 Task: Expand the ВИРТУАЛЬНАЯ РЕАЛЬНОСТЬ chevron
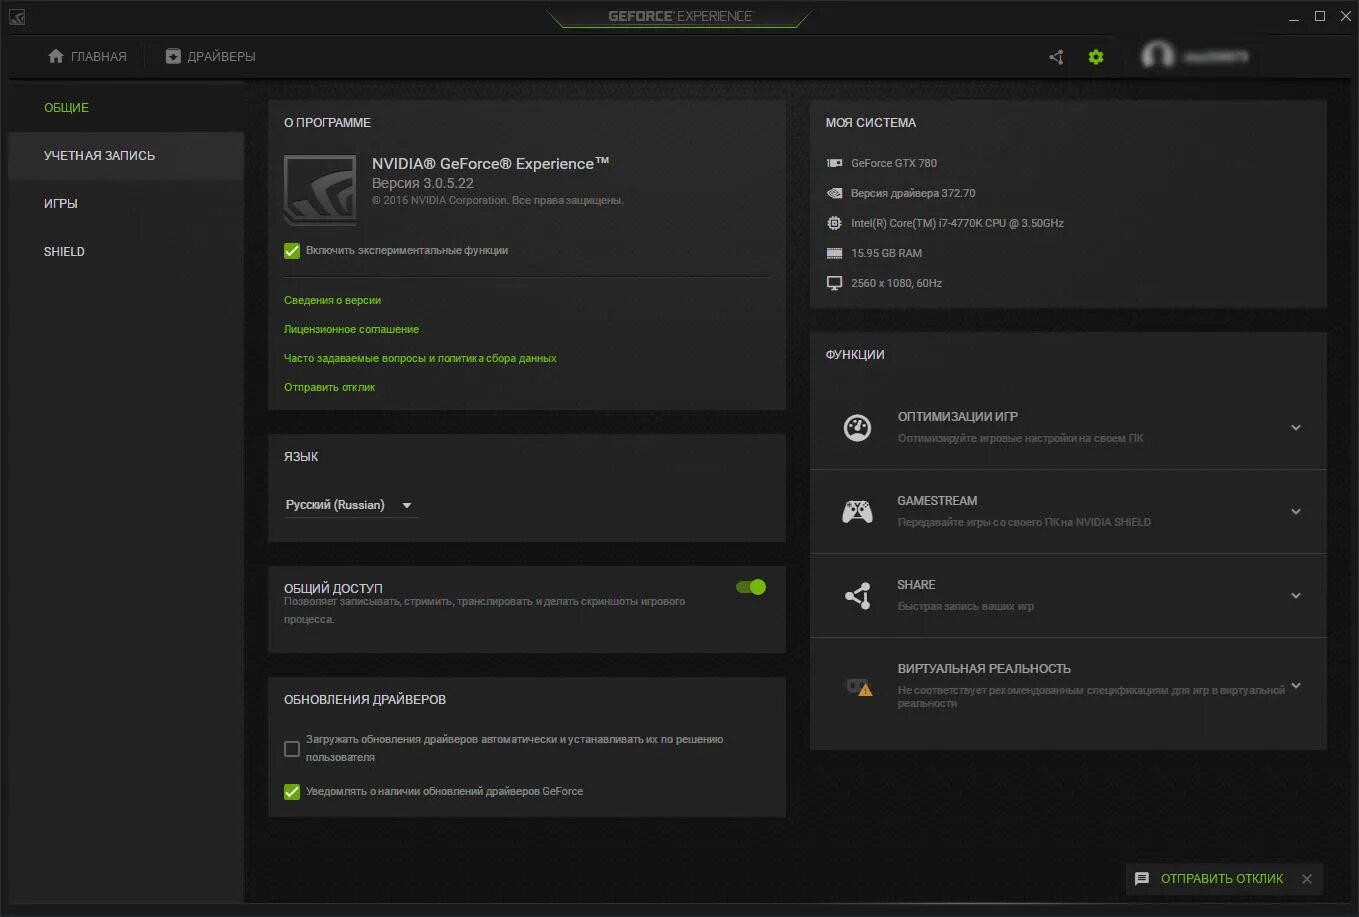(1296, 686)
